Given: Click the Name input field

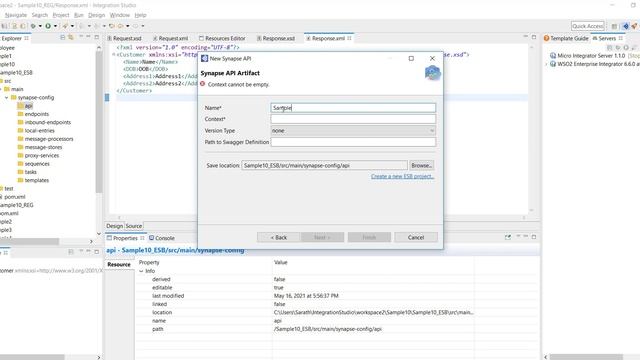Looking at the screenshot, I should pyautogui.click(x=353, y=108).
